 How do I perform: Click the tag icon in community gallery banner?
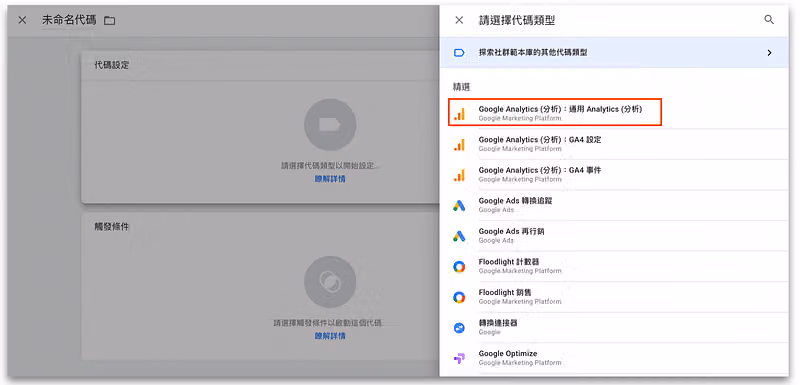[x=459, y=53]
